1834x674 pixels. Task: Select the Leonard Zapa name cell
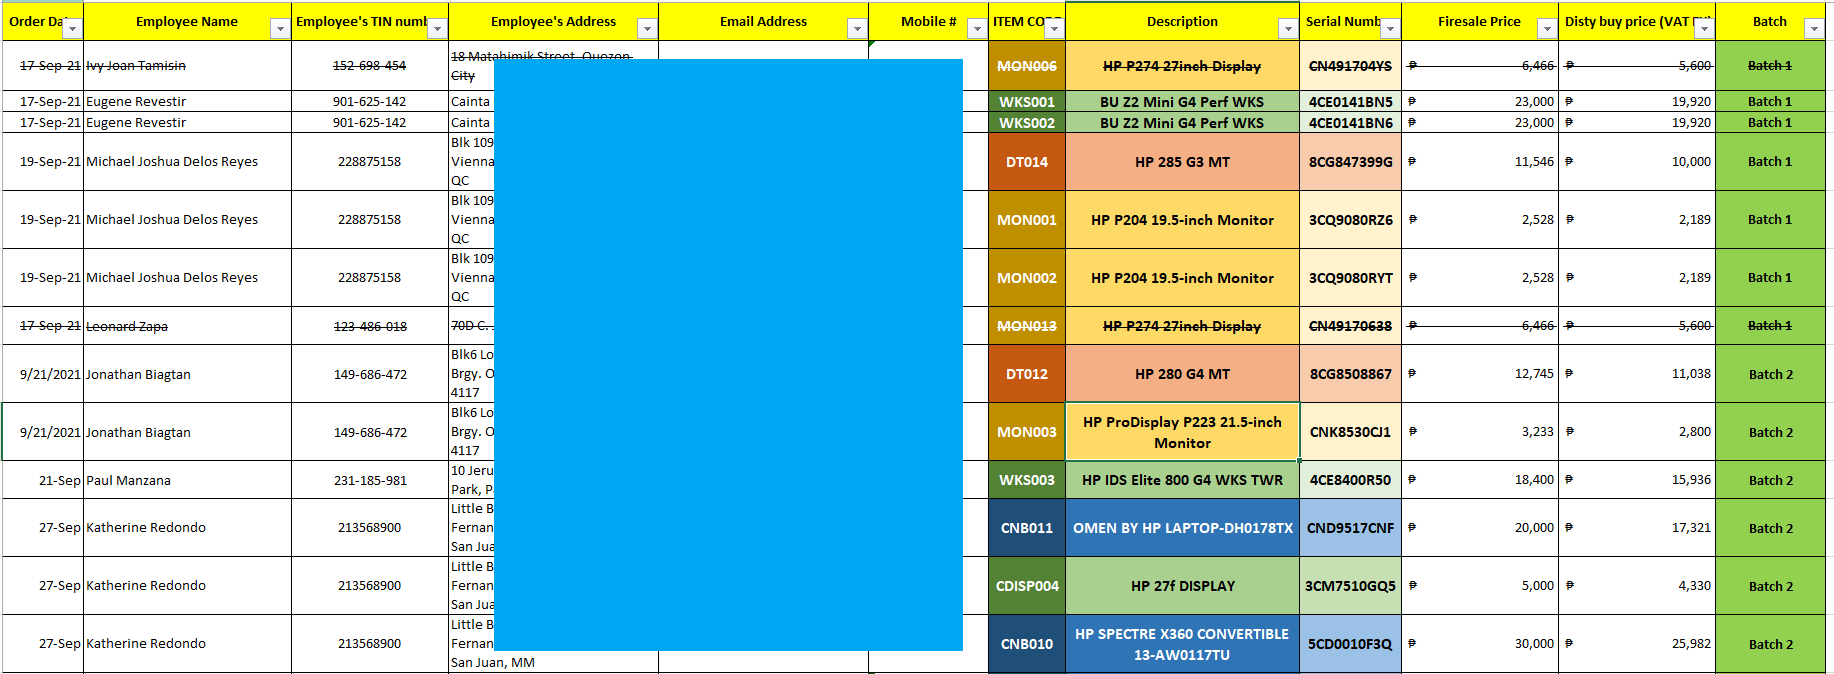(187, 326)
